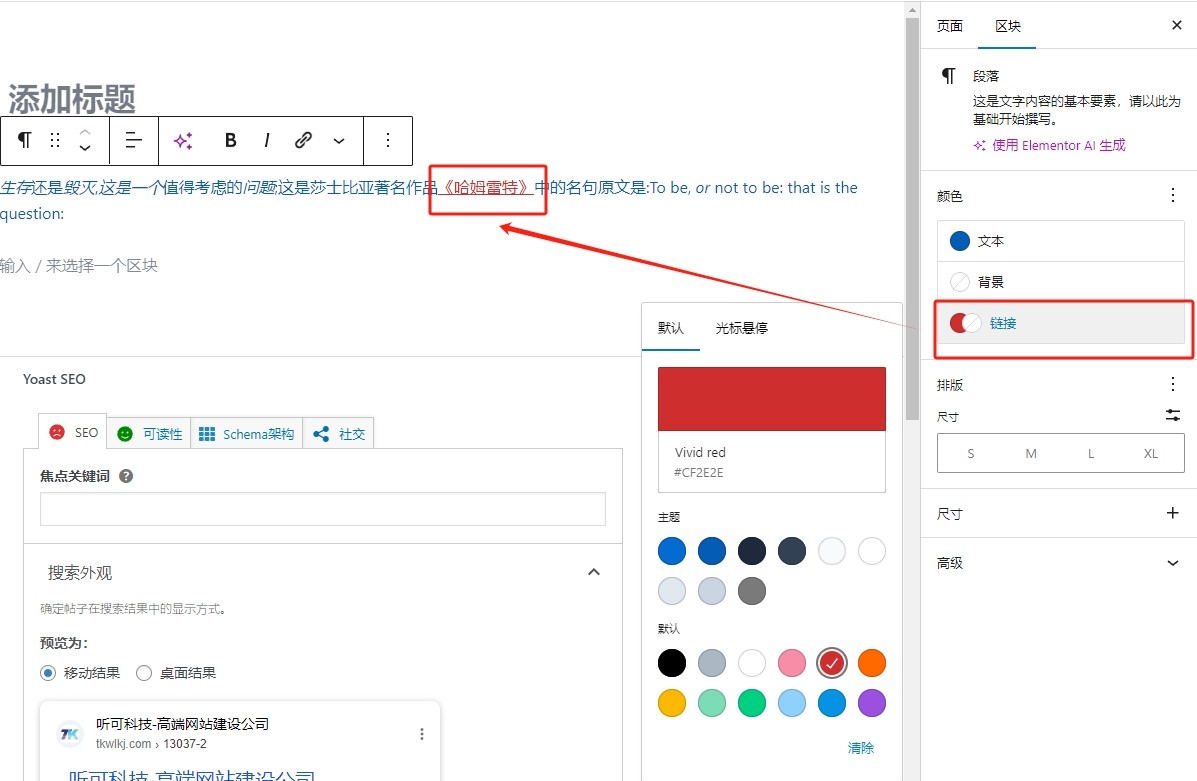This screenshot has height=781, width=1197.
Task: Click the 添加标题 title field
Action: [x=73, y=98]
